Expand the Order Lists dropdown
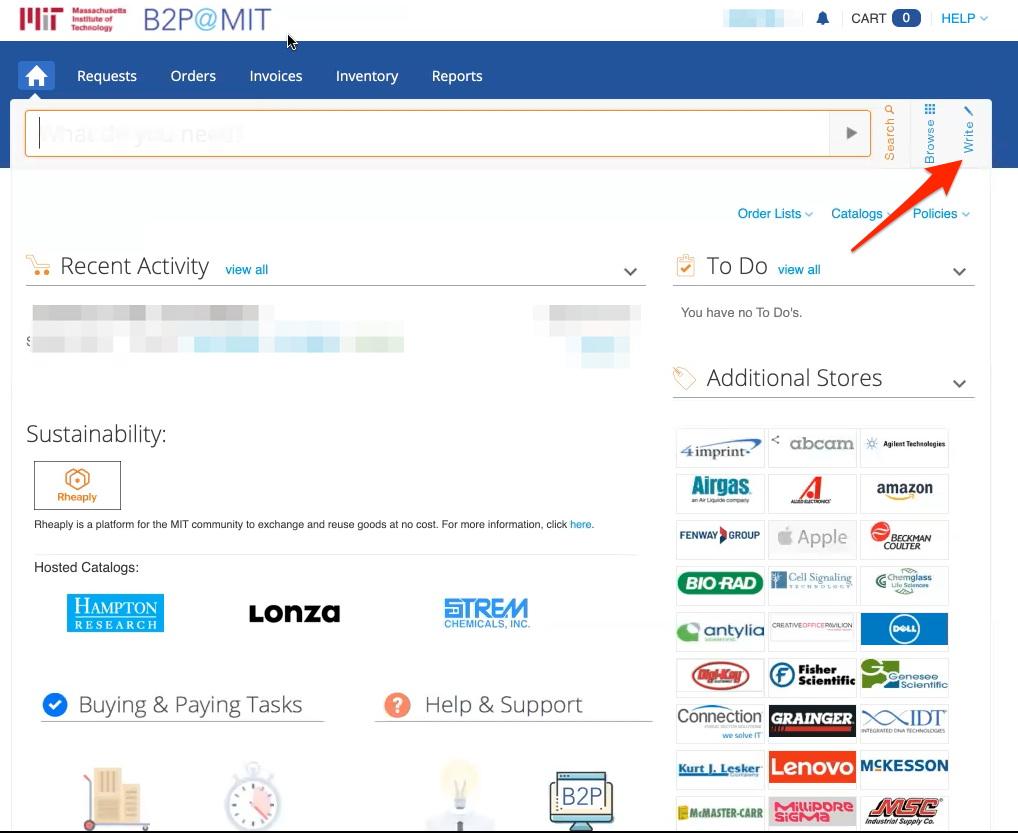Viewport: 1018px width, 833px height. click(x=775, y=214)
